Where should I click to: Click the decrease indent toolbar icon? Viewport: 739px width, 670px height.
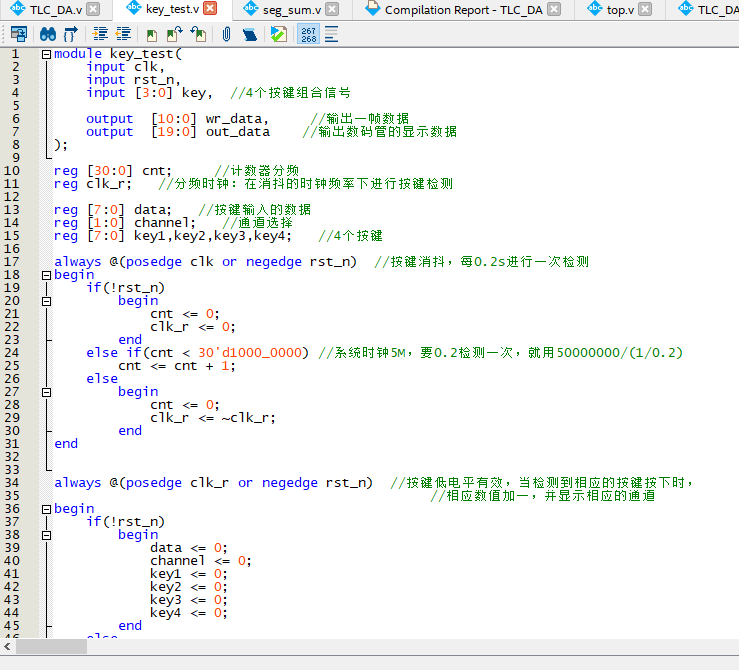coord(123,34)
